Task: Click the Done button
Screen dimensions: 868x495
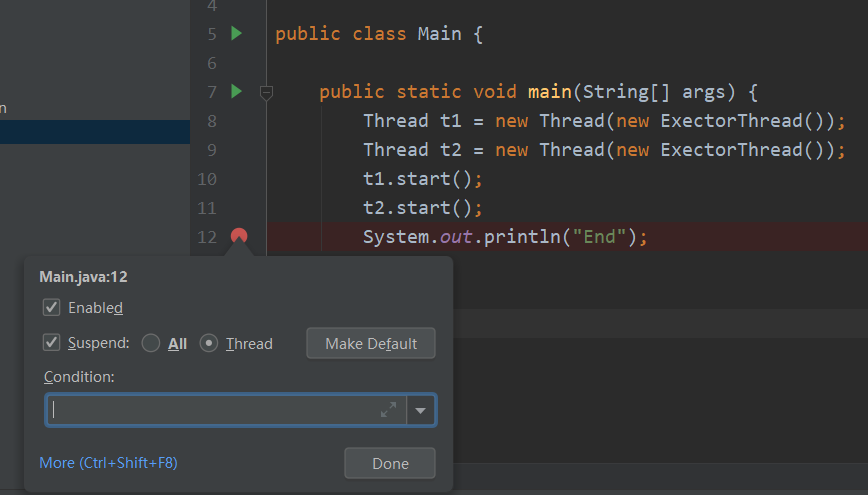Action: [x=390, y=463]
